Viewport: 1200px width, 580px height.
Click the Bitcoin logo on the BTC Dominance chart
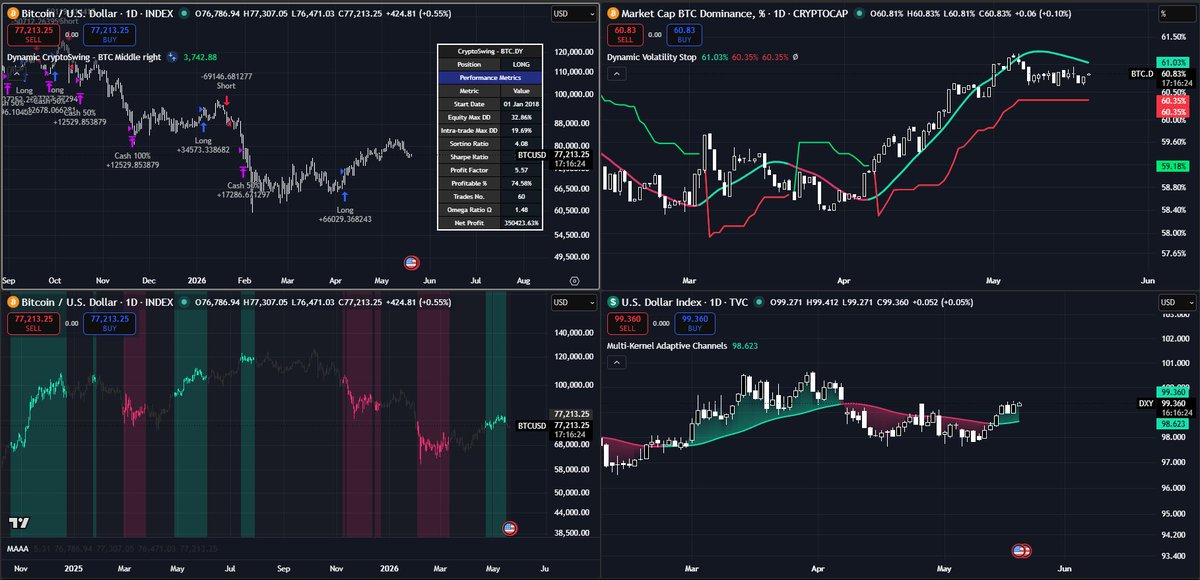pyautogui.click(x=612, y=12)
